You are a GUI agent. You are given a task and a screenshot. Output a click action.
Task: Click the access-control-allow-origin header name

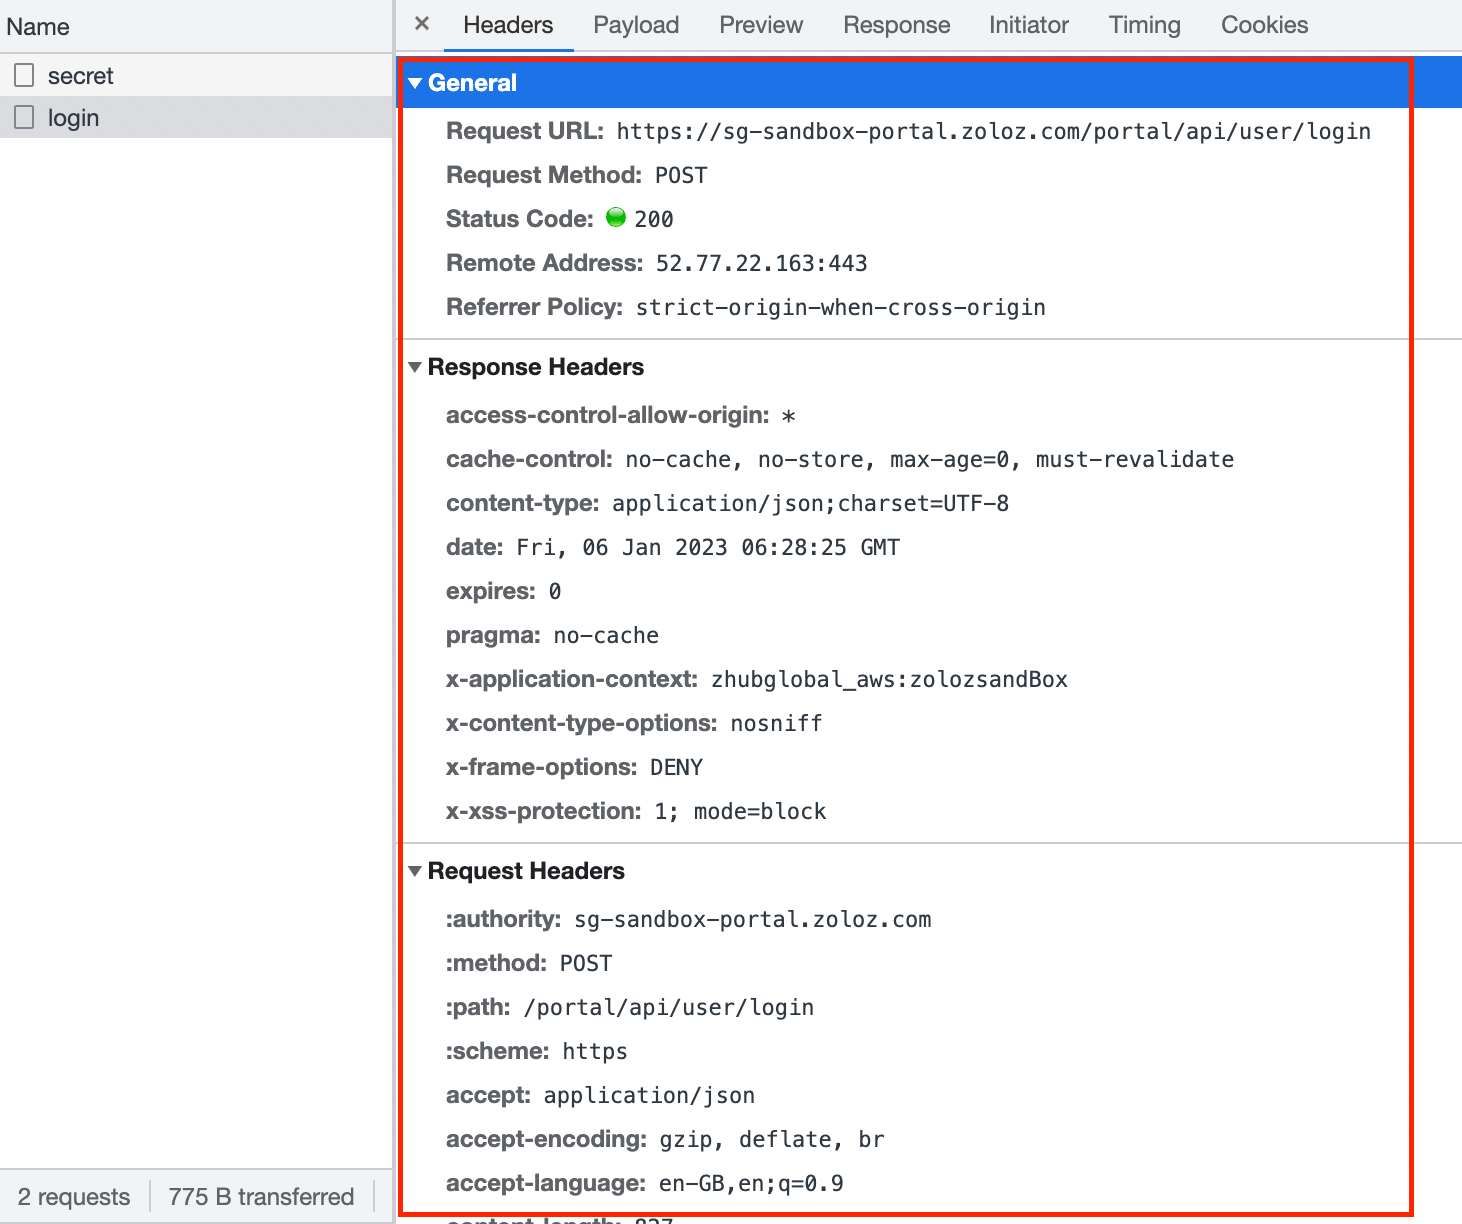tap(608, 415)
